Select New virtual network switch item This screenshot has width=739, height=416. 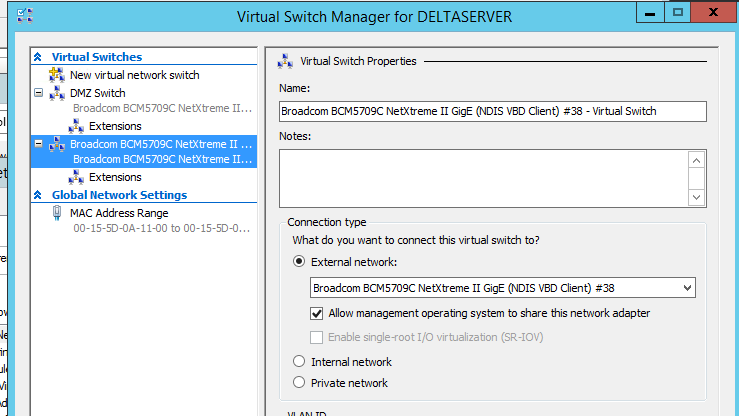pyautogui.click(x=135, y=75)
